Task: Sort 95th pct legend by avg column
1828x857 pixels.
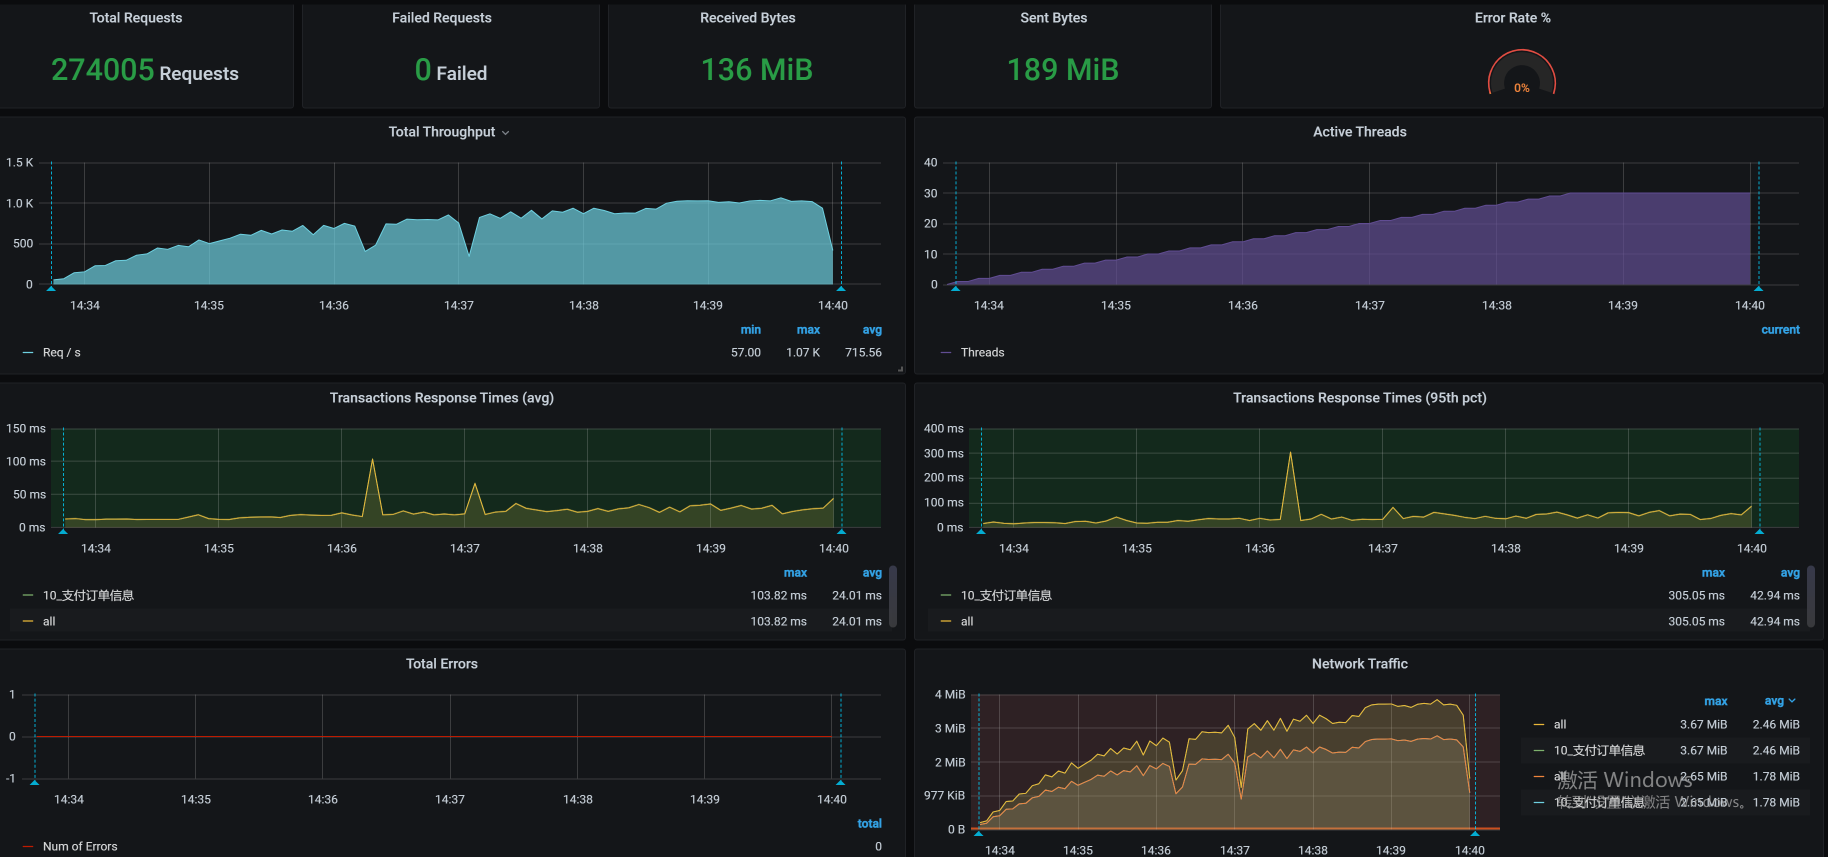Action: coord(1789,573)
